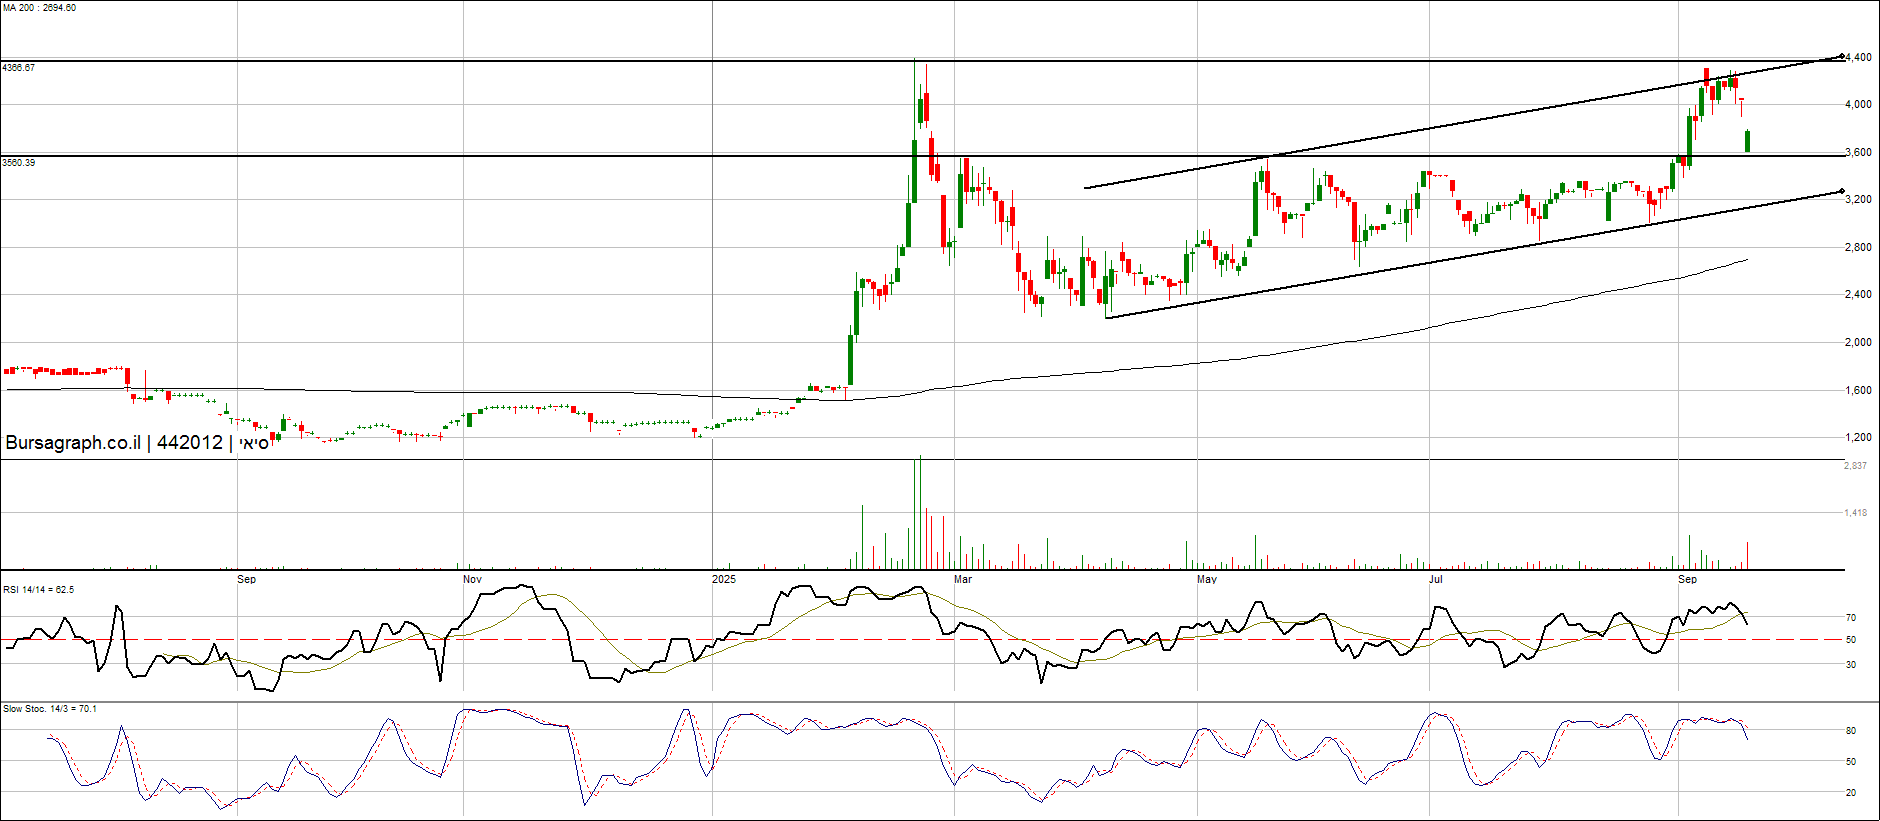Click the 2025 date axis label

(x=724, y=580)
